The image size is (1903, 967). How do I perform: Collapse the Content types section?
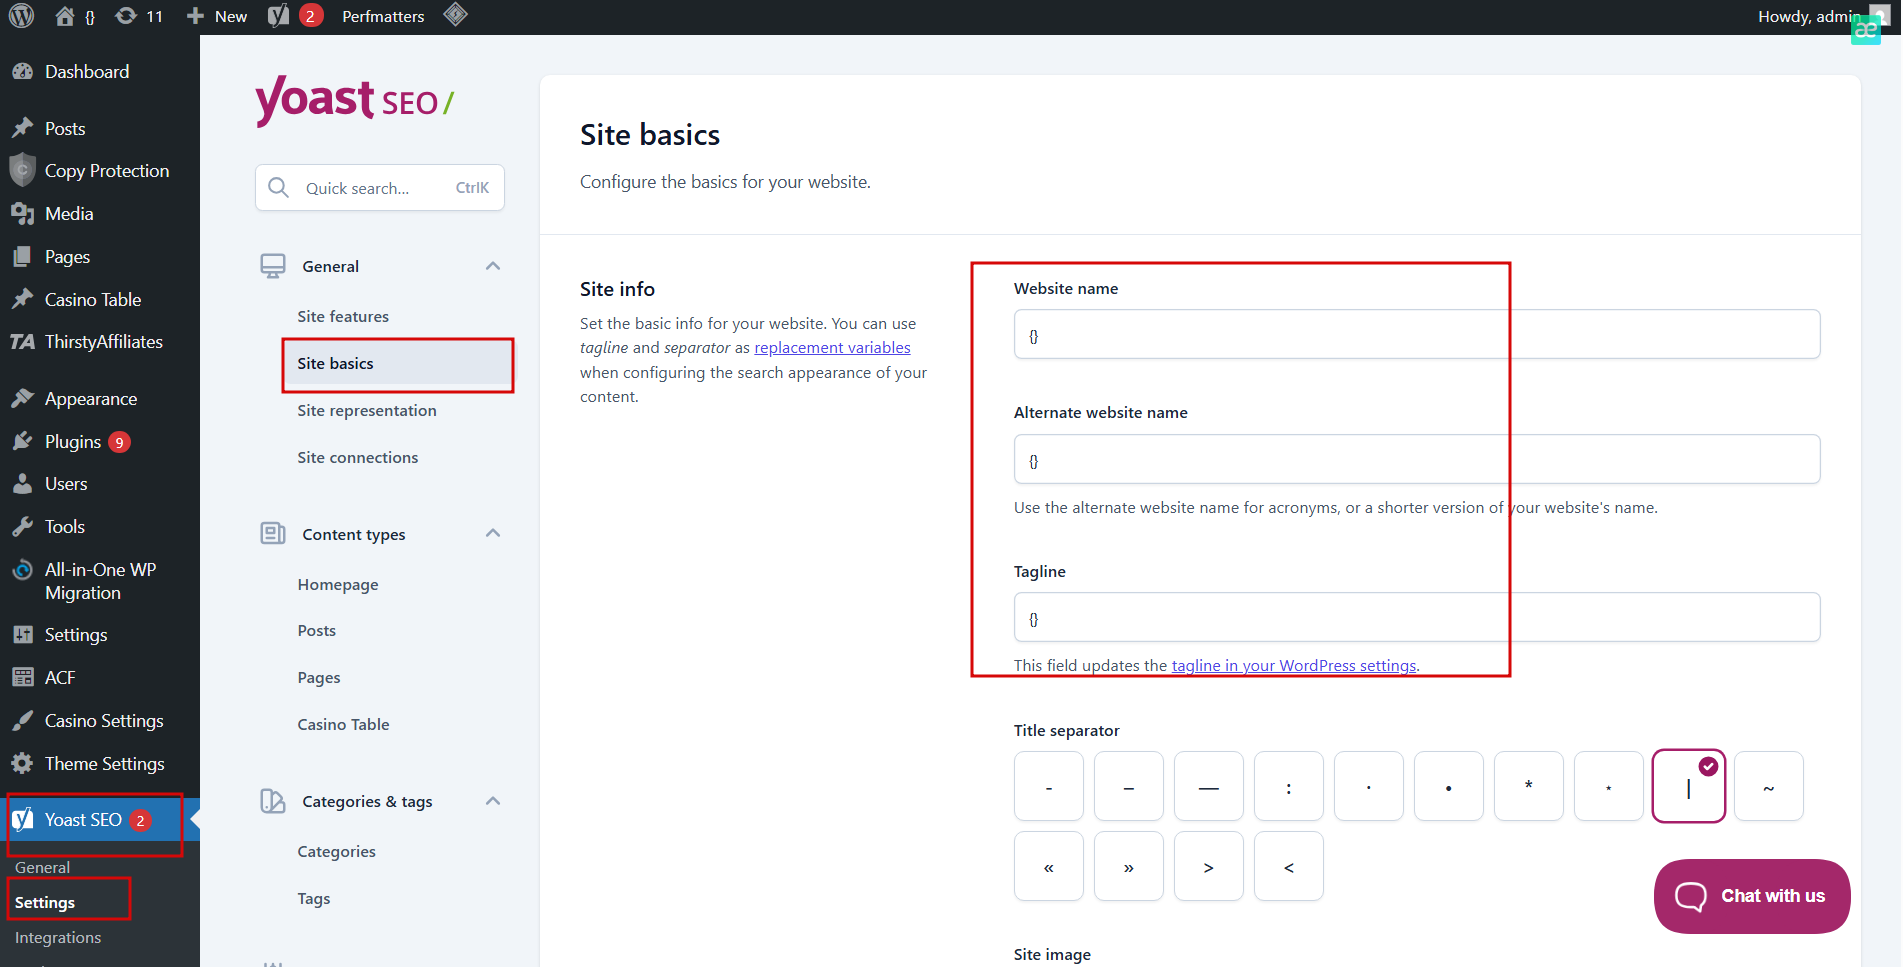[493, 534]
